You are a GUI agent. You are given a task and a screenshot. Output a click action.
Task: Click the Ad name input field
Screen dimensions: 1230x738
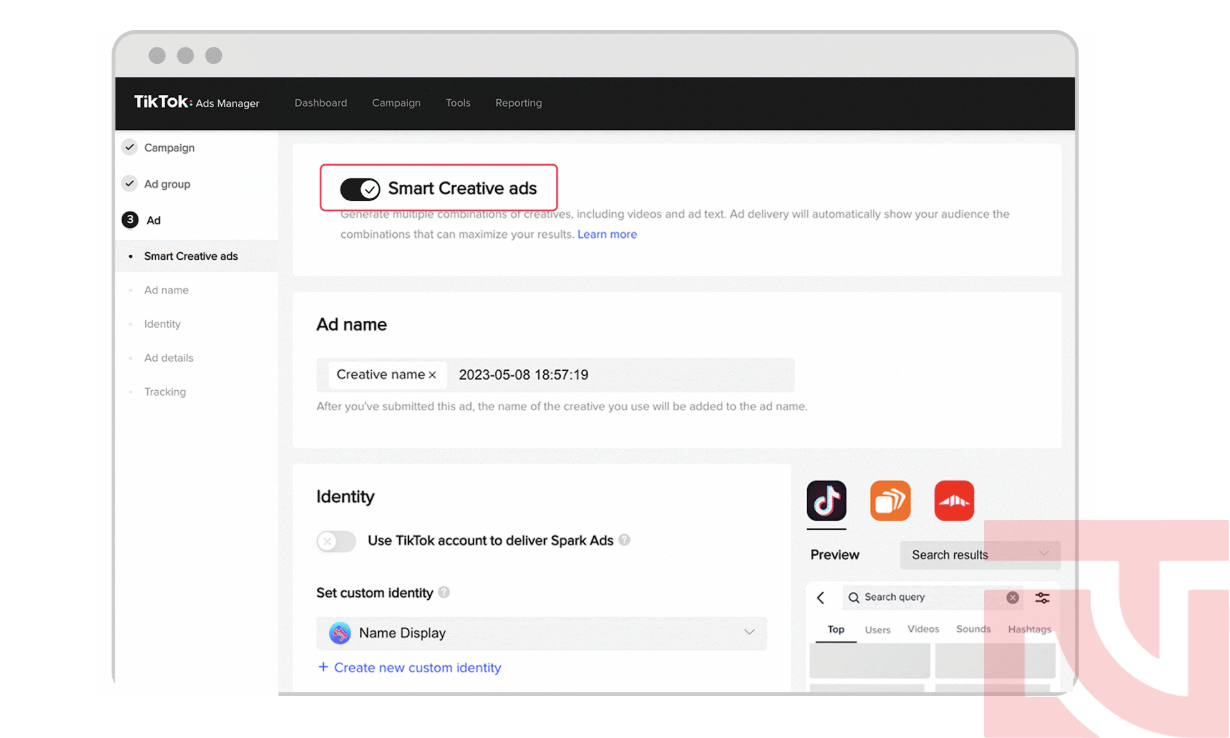pyautogui.click(x=556, y=375)
